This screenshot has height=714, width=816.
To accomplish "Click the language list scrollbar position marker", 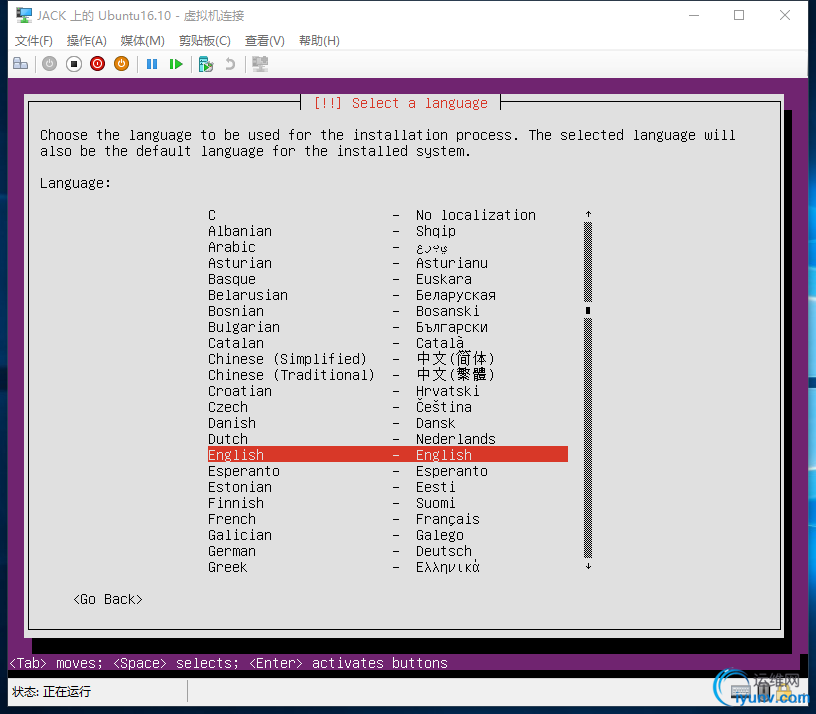I will coord(588,311).
